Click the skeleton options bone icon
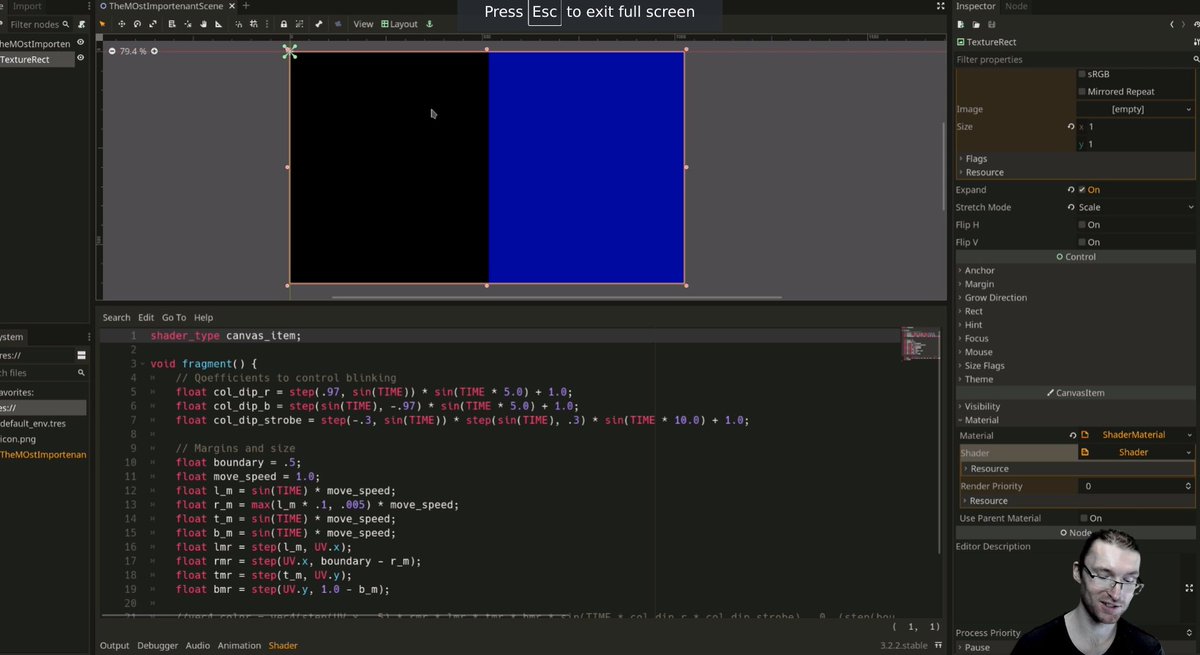1200x655 pixels. [319, 24]
